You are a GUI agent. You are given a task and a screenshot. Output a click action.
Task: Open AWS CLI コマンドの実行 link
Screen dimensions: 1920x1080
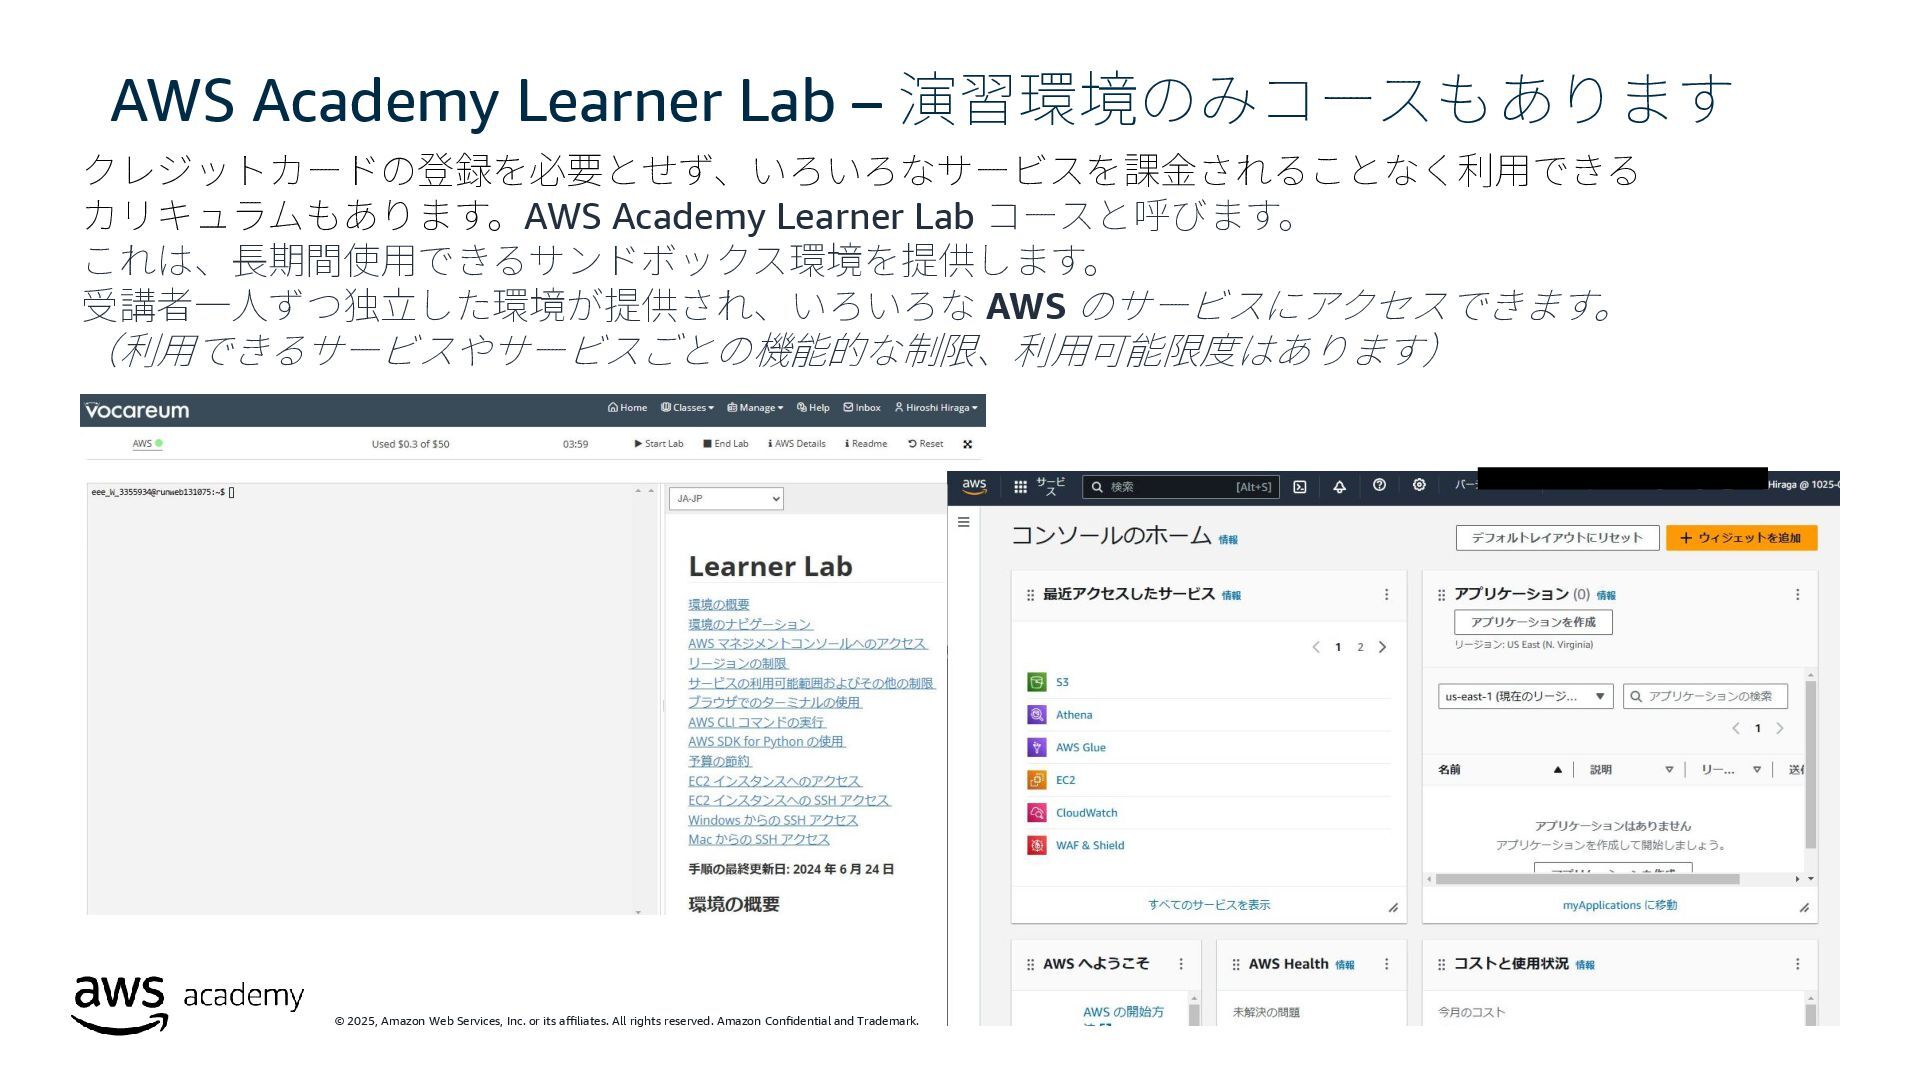coord(757,722)
